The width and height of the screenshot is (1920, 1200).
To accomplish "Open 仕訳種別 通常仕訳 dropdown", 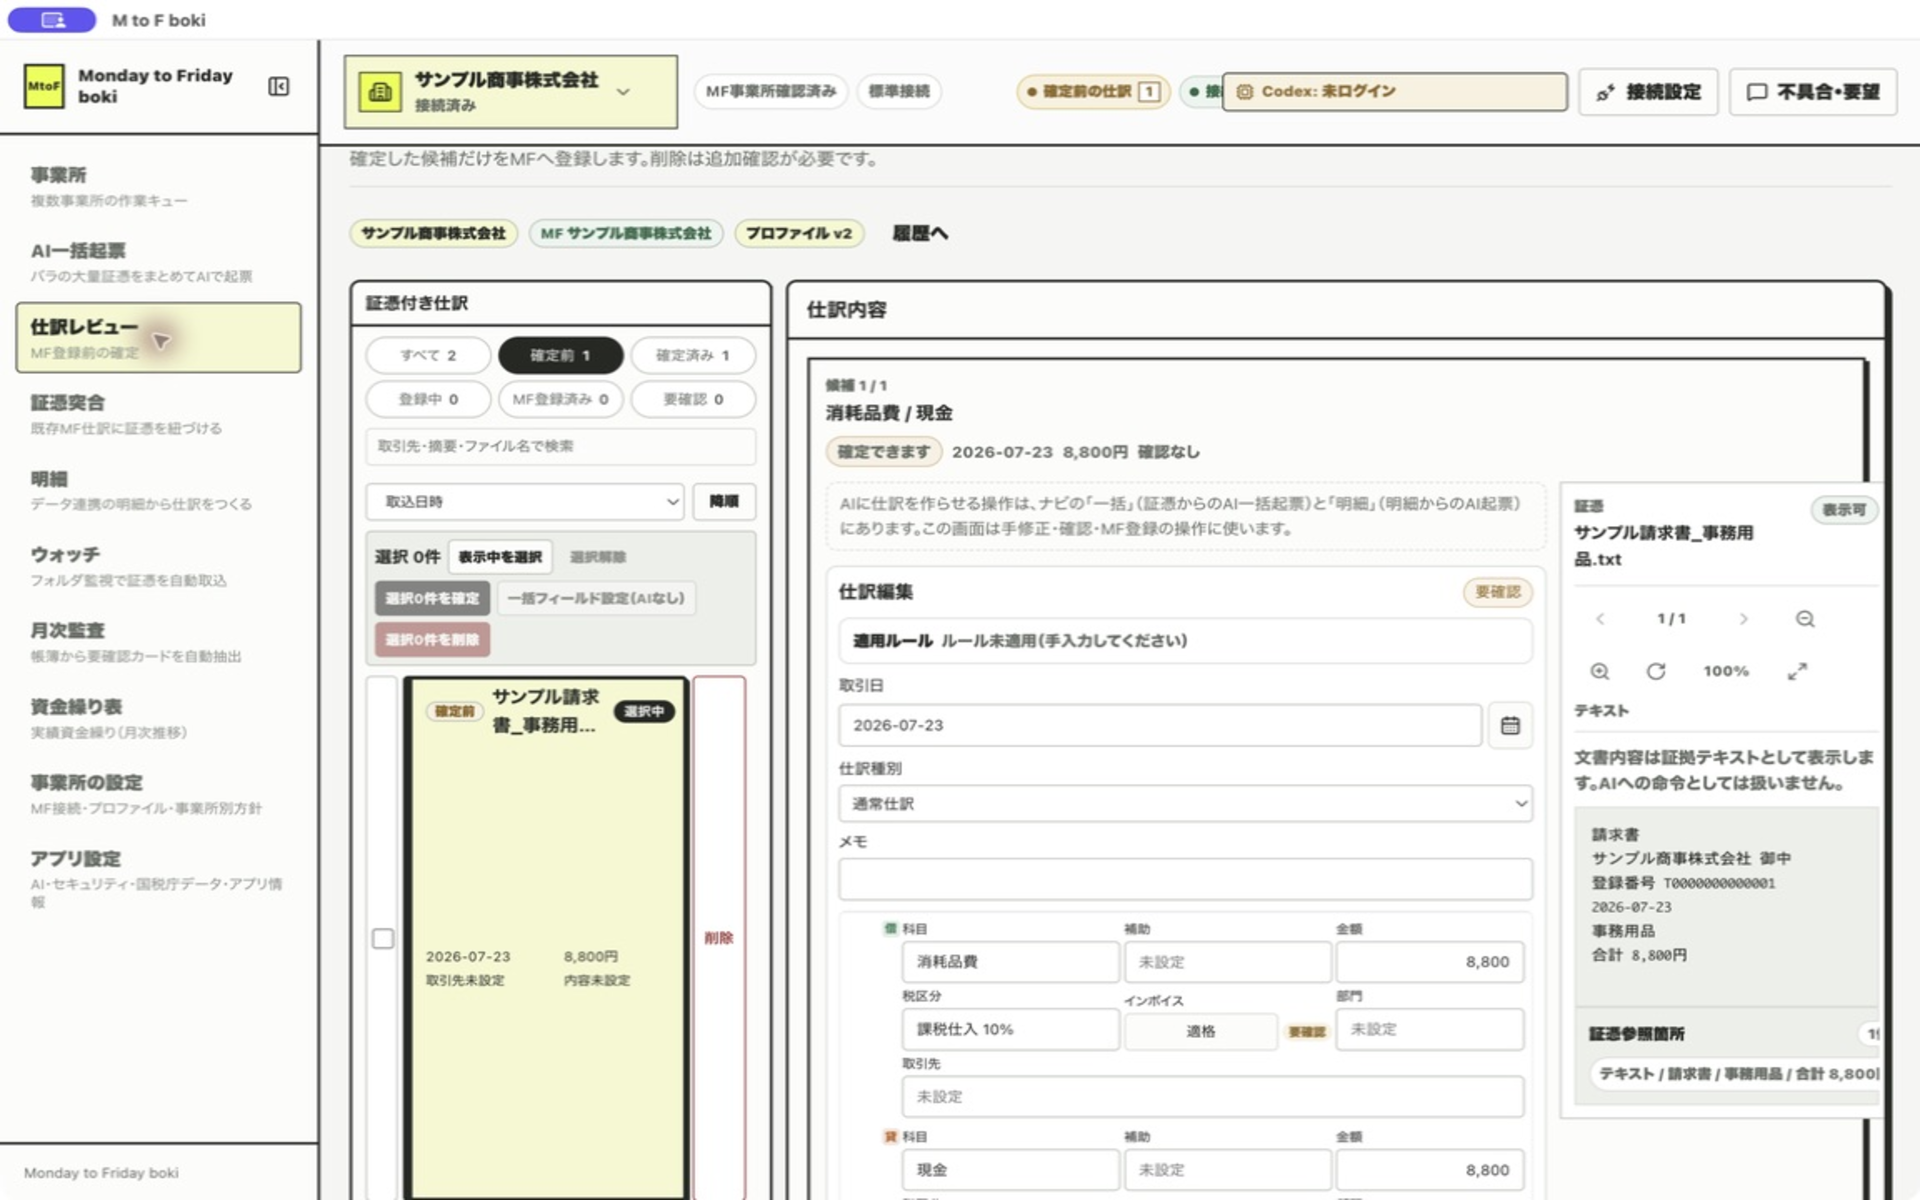I will click(1185, 803).
